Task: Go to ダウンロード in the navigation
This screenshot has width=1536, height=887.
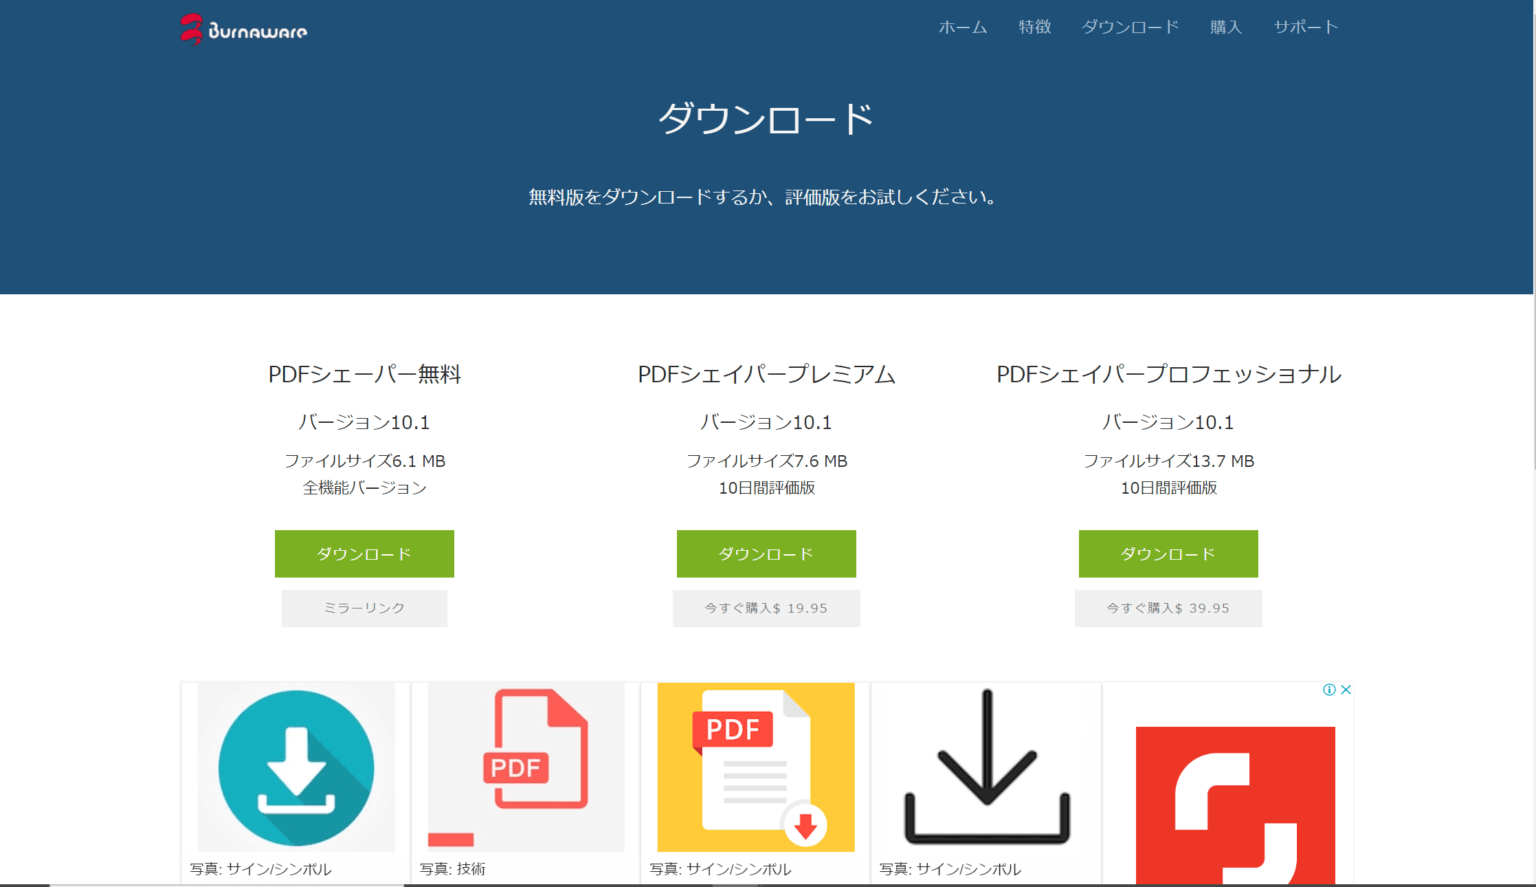Action: coord(1131,27)
